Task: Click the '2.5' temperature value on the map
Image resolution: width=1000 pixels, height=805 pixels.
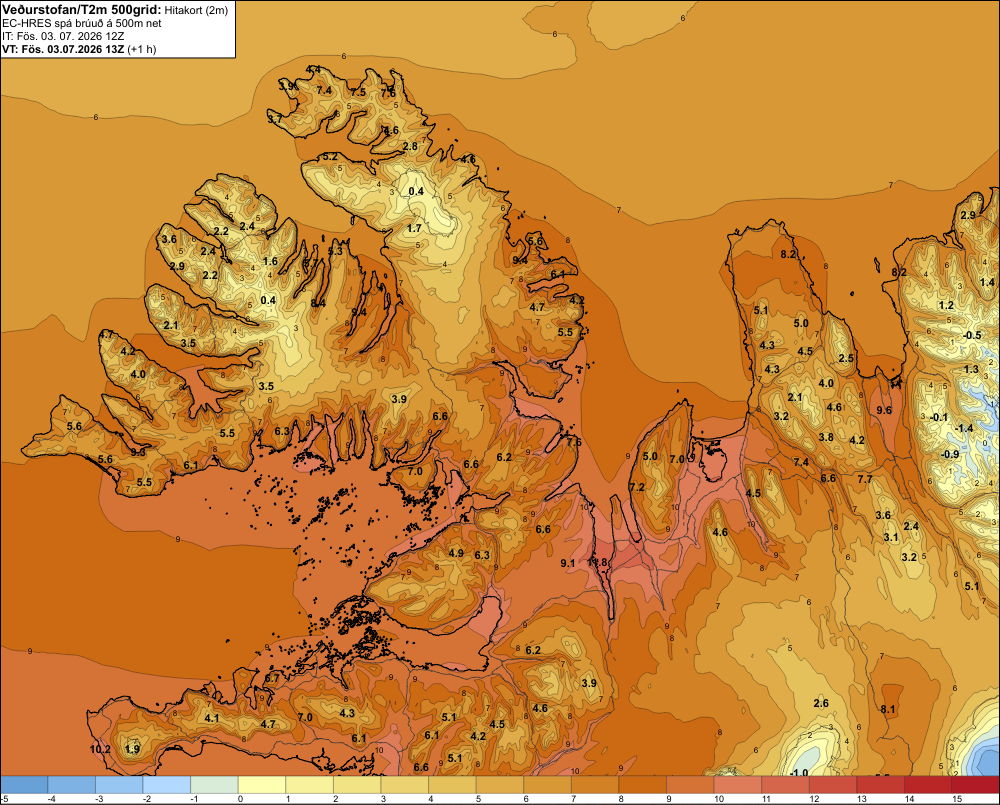Action: pos(846,358)
